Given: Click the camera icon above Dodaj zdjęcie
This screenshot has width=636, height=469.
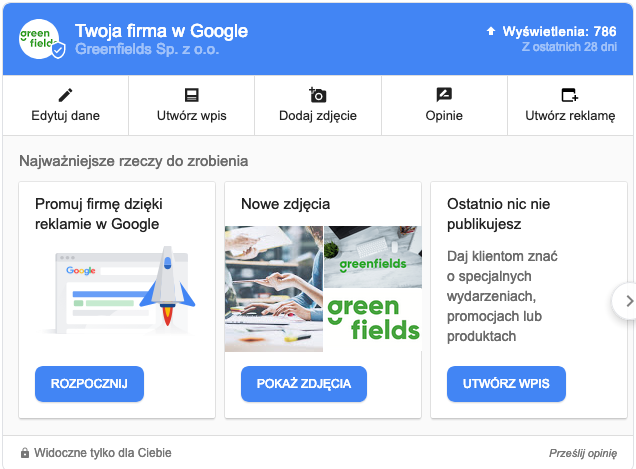Looking at the screenshot, I should [x=318, y=95].
